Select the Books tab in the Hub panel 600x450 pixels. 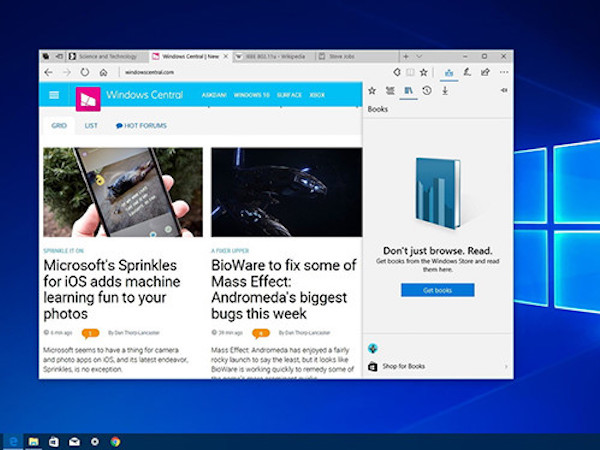pyautogui.click(x=408, y=91)
